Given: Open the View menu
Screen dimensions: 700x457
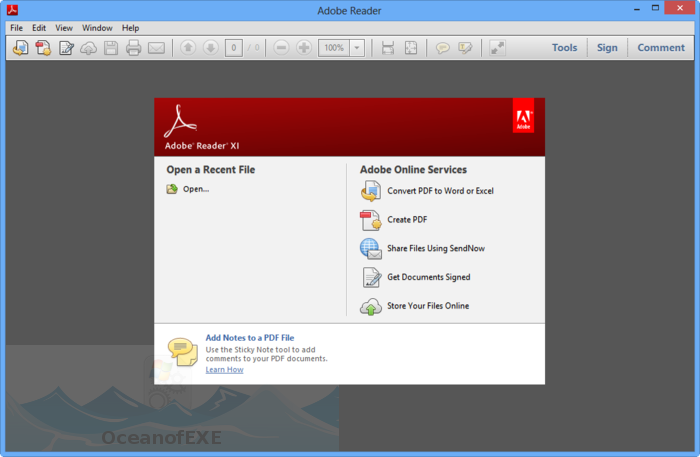Looking at the screenshot, I should tap(64, 28).
